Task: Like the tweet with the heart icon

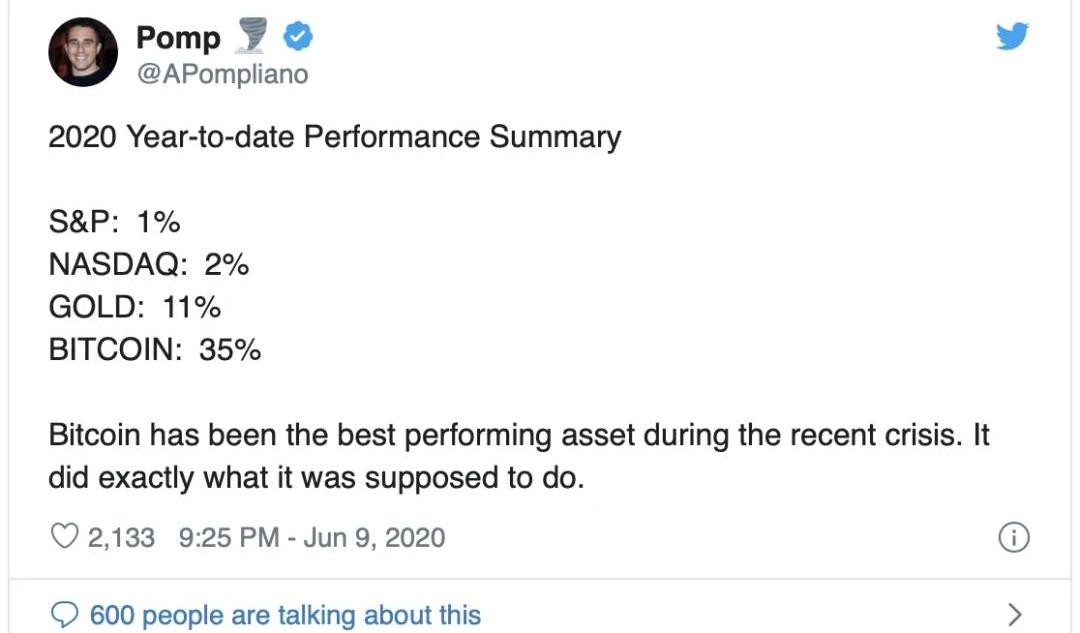Action: 65,536
